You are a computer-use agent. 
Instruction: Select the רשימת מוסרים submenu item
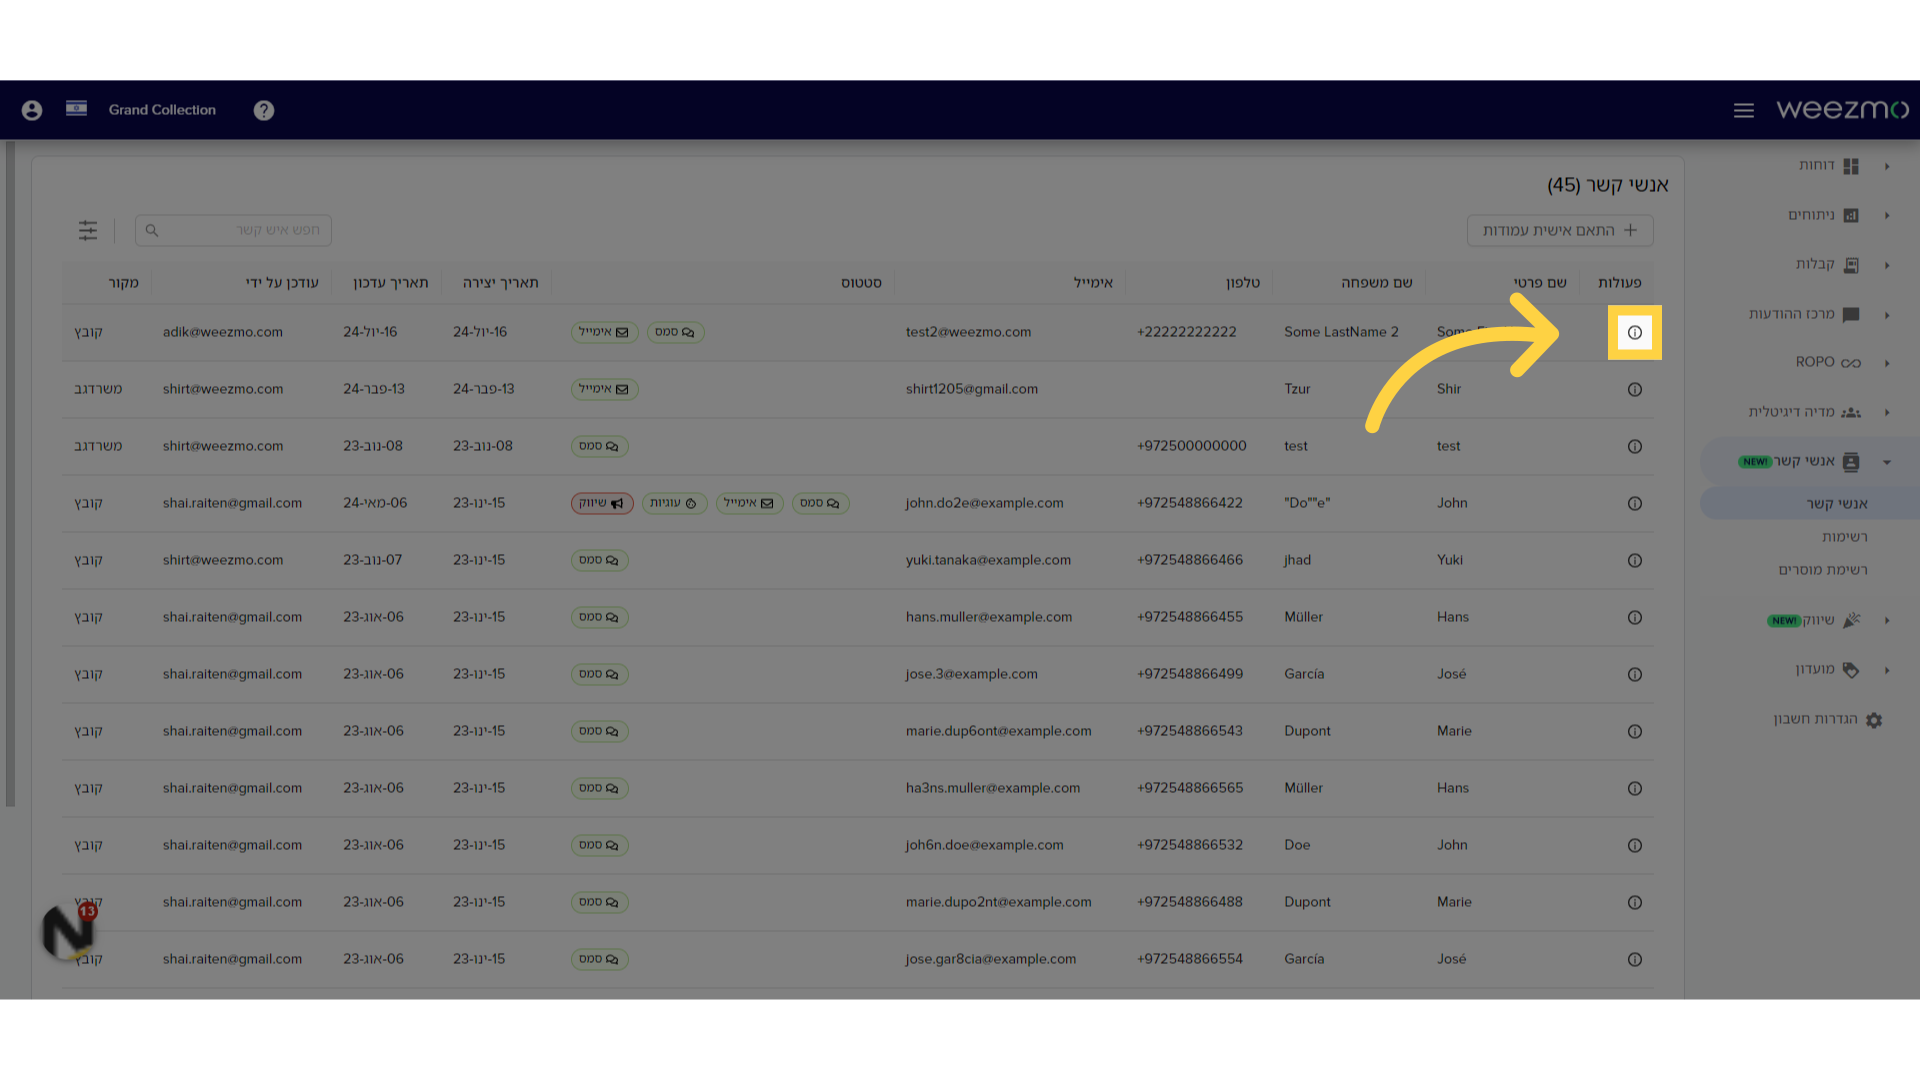point(1822,570)
